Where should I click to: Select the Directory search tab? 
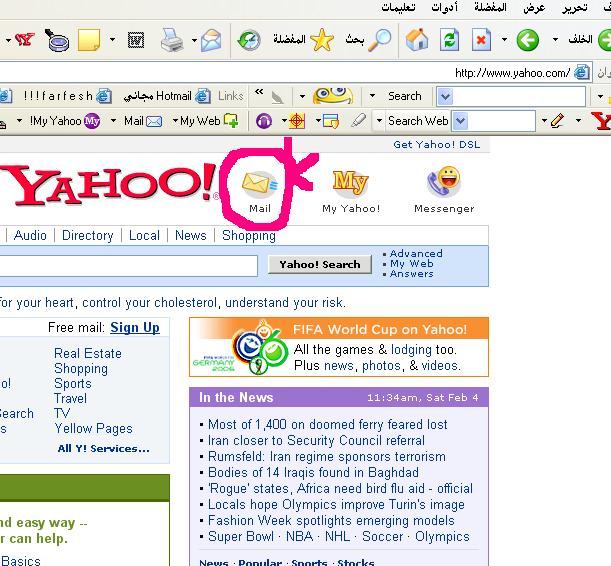[88, 235]
